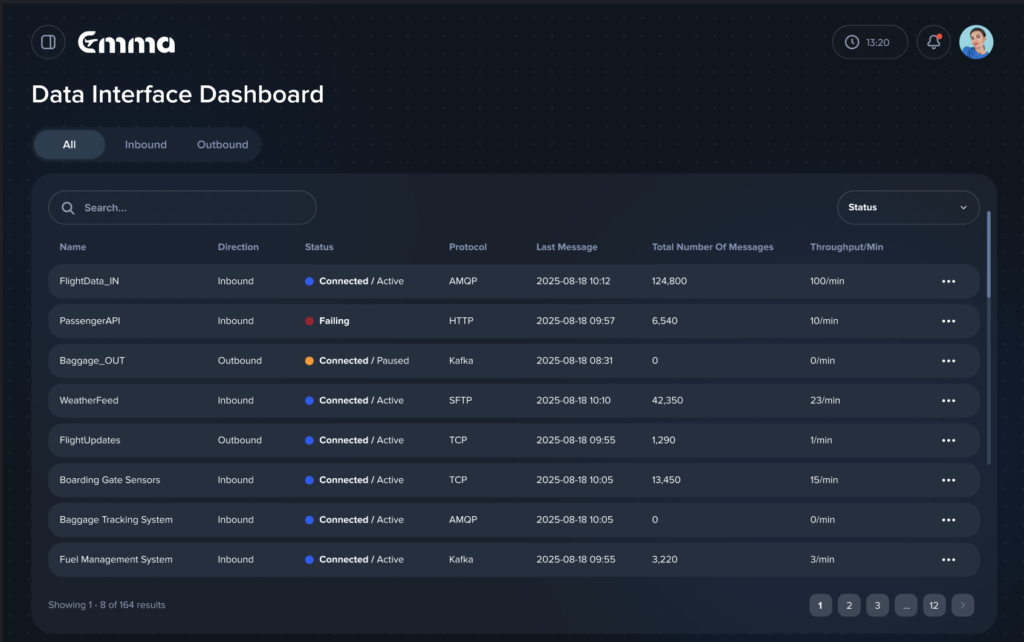Sort by the Throughput/Min column header
1024x642 pixels.
846,247
